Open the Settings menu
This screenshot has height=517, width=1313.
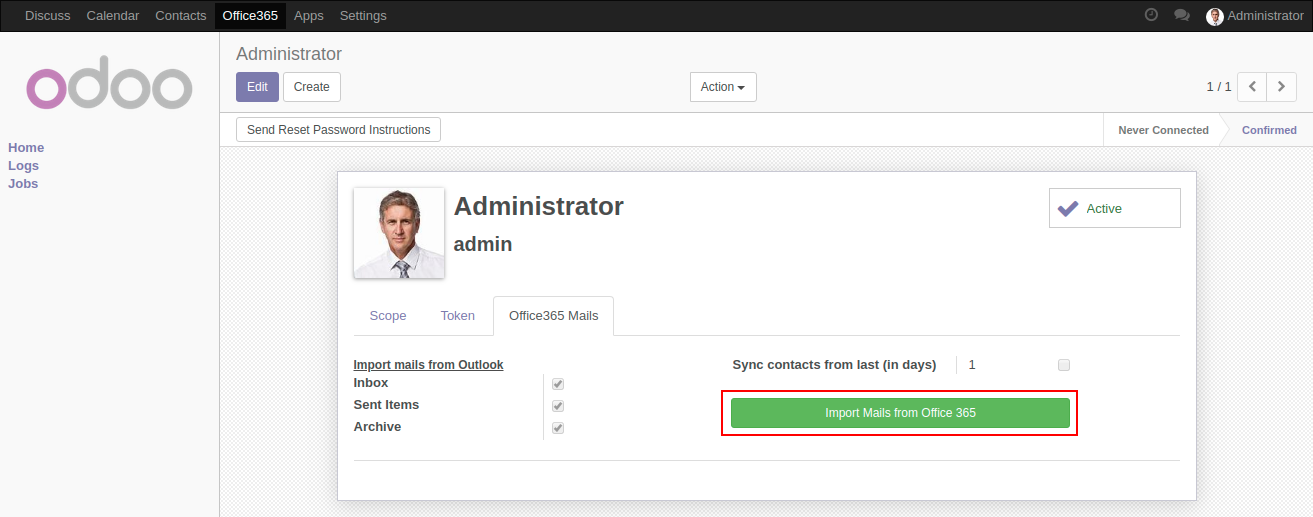(x=363, y=16)
